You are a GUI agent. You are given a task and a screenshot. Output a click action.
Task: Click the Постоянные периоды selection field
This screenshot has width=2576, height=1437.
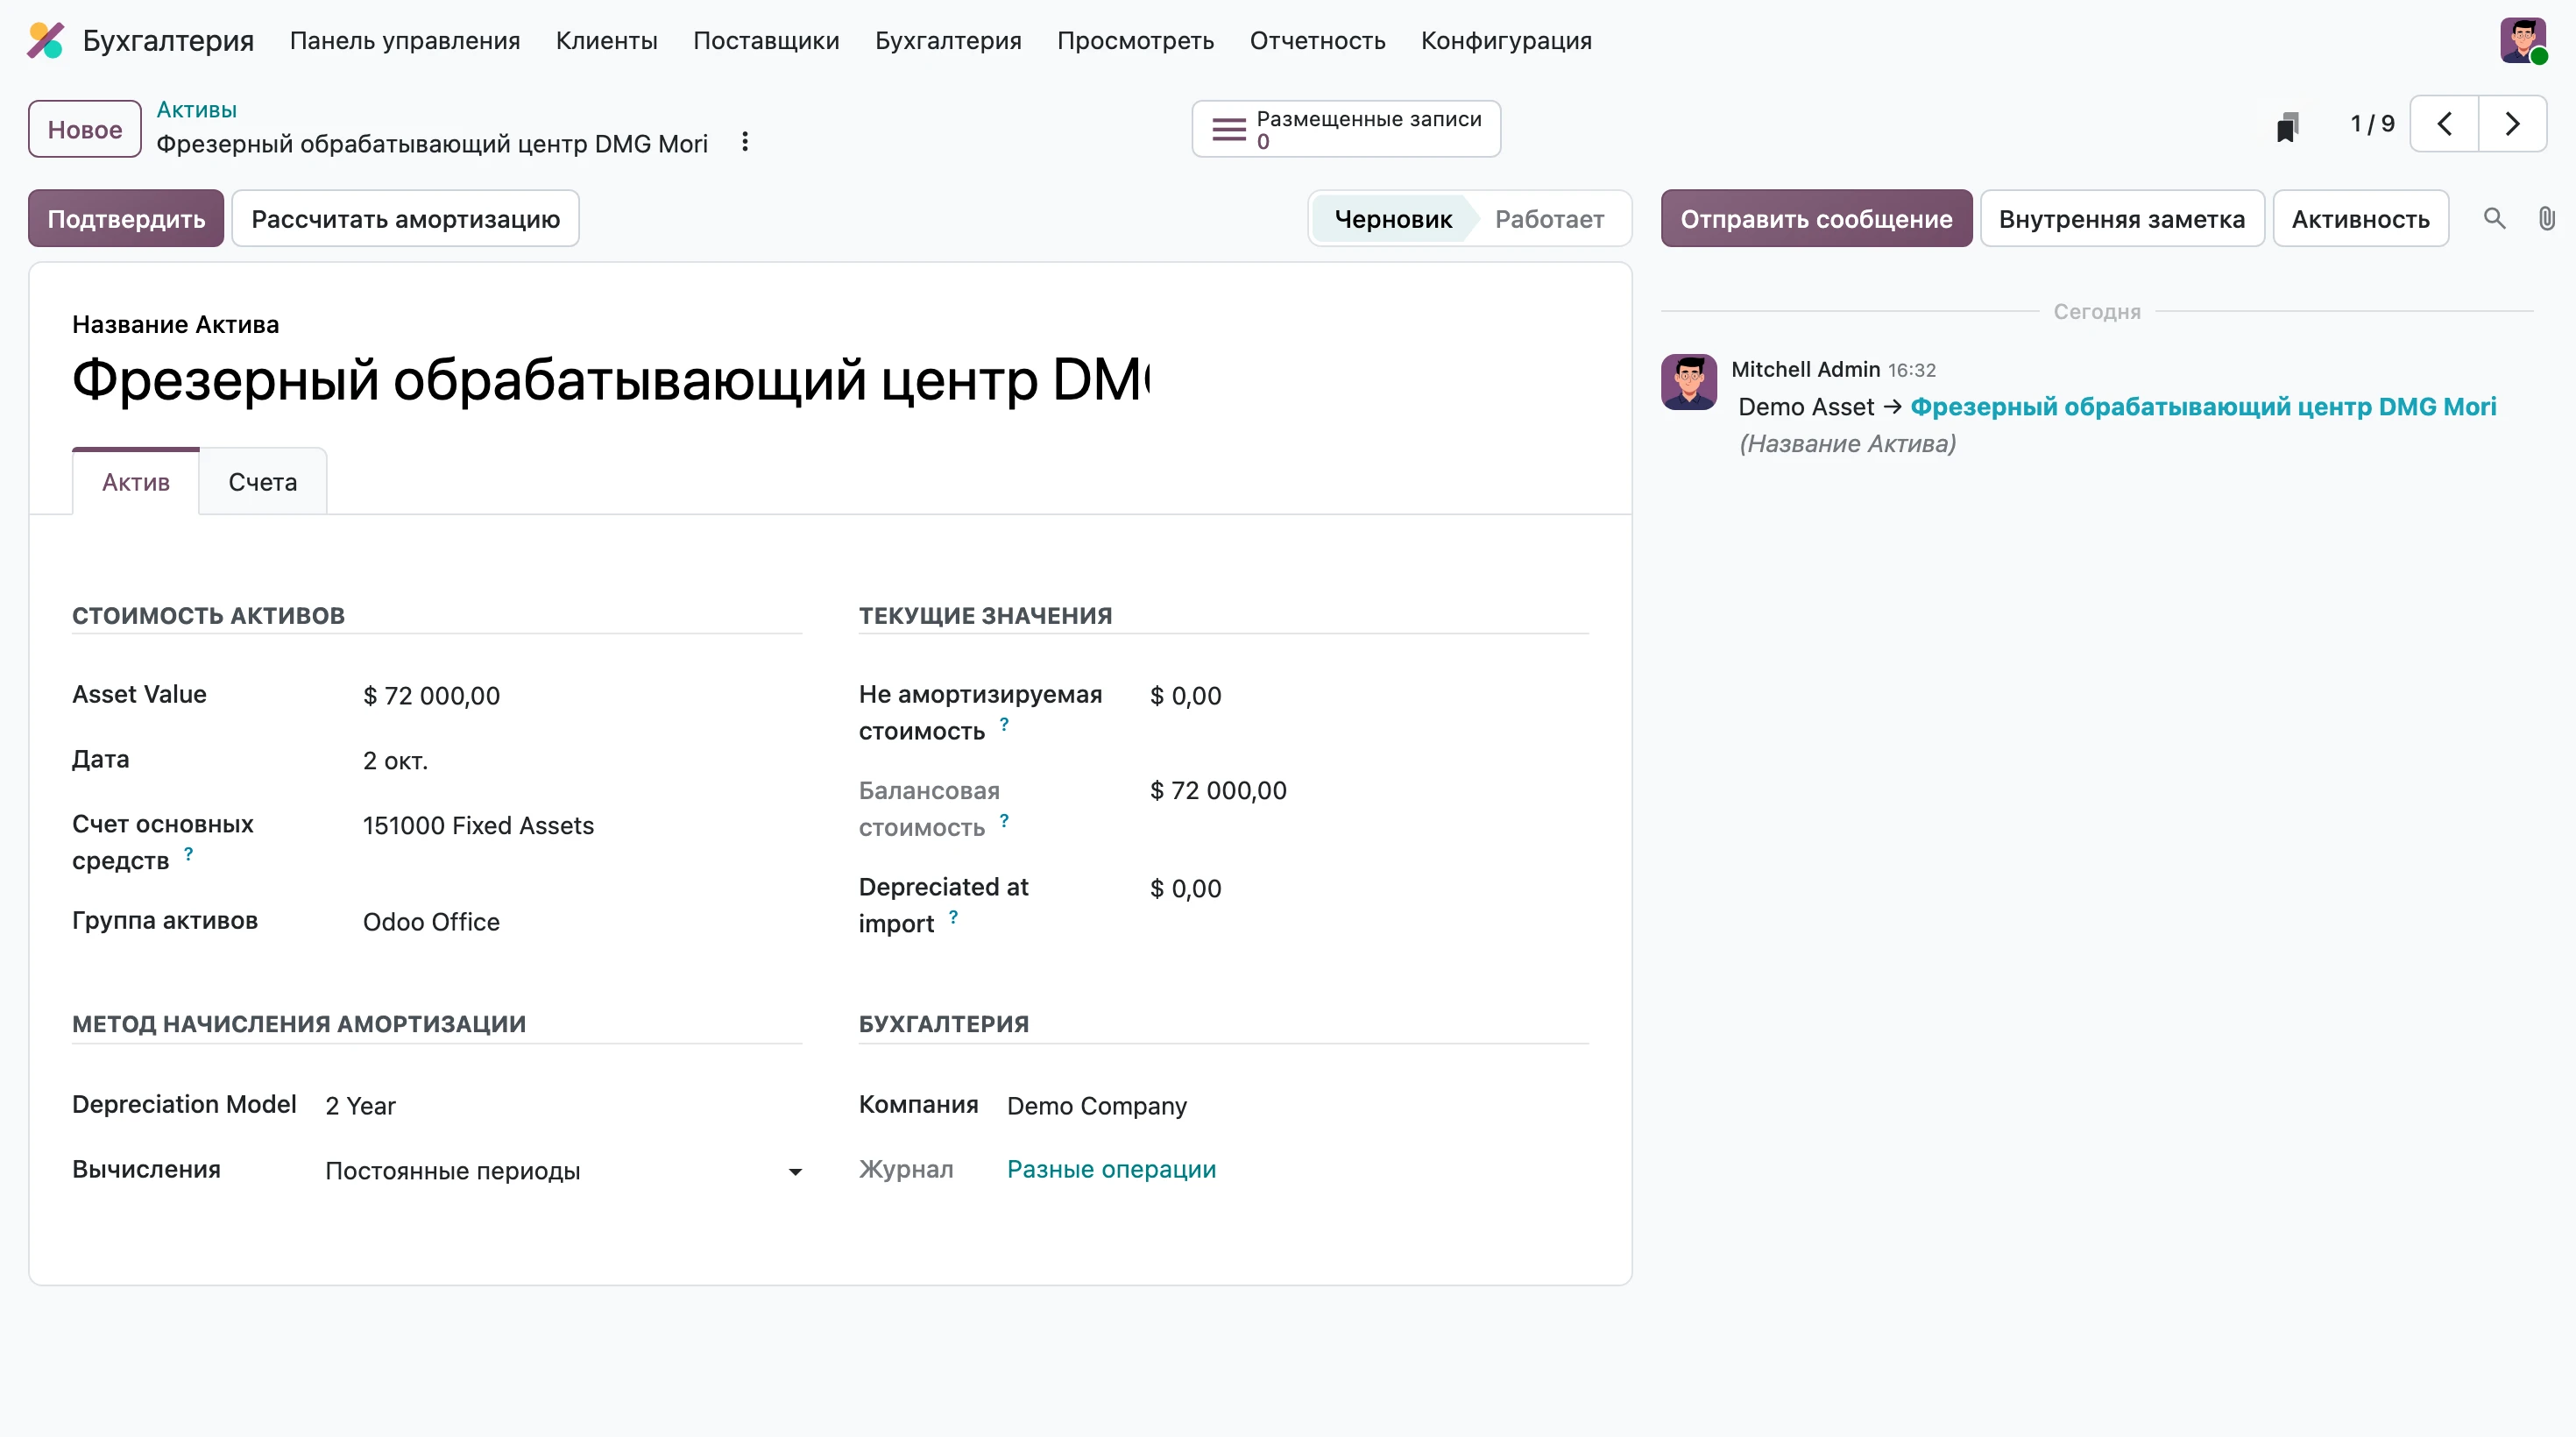click(x=563, y=1171)
